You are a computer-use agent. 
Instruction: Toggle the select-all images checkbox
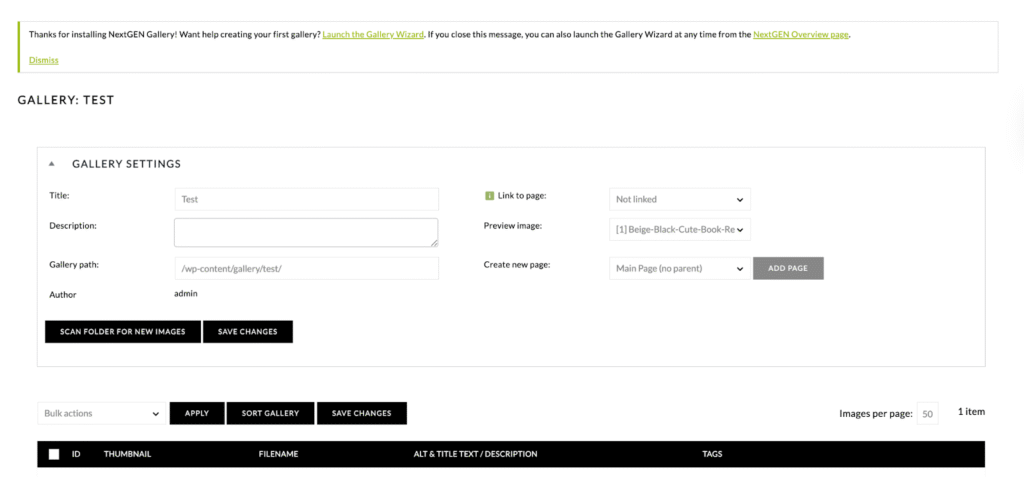click(x=54, y=454)
